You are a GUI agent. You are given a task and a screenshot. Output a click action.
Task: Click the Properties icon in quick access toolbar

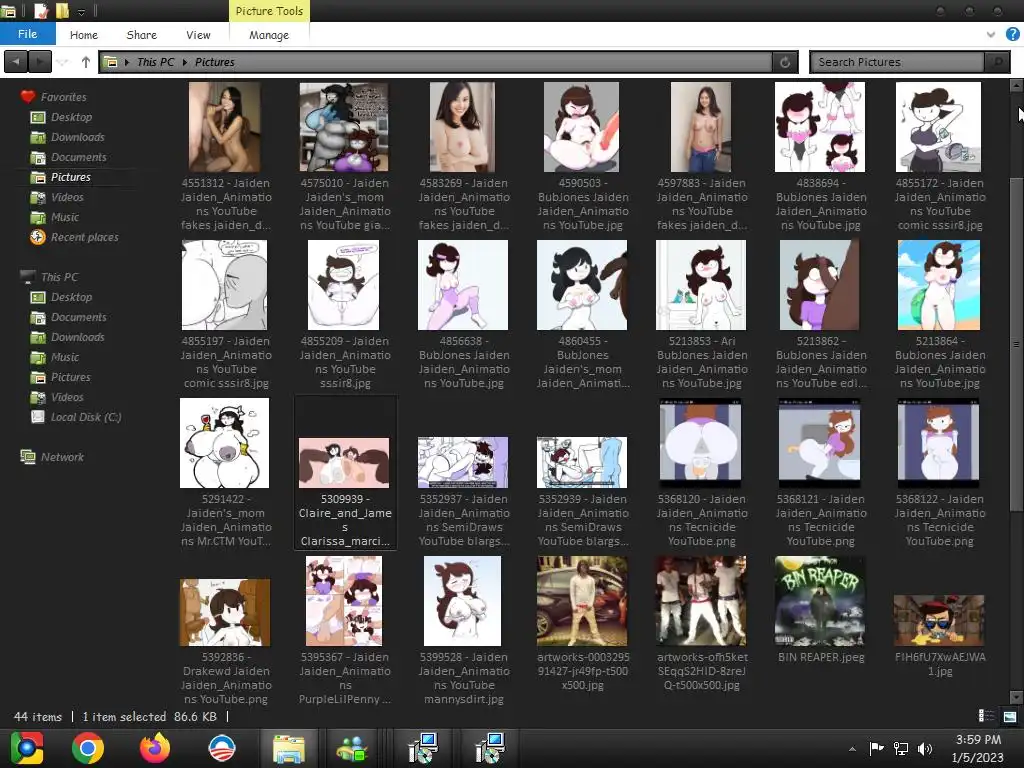pos(40,11)
